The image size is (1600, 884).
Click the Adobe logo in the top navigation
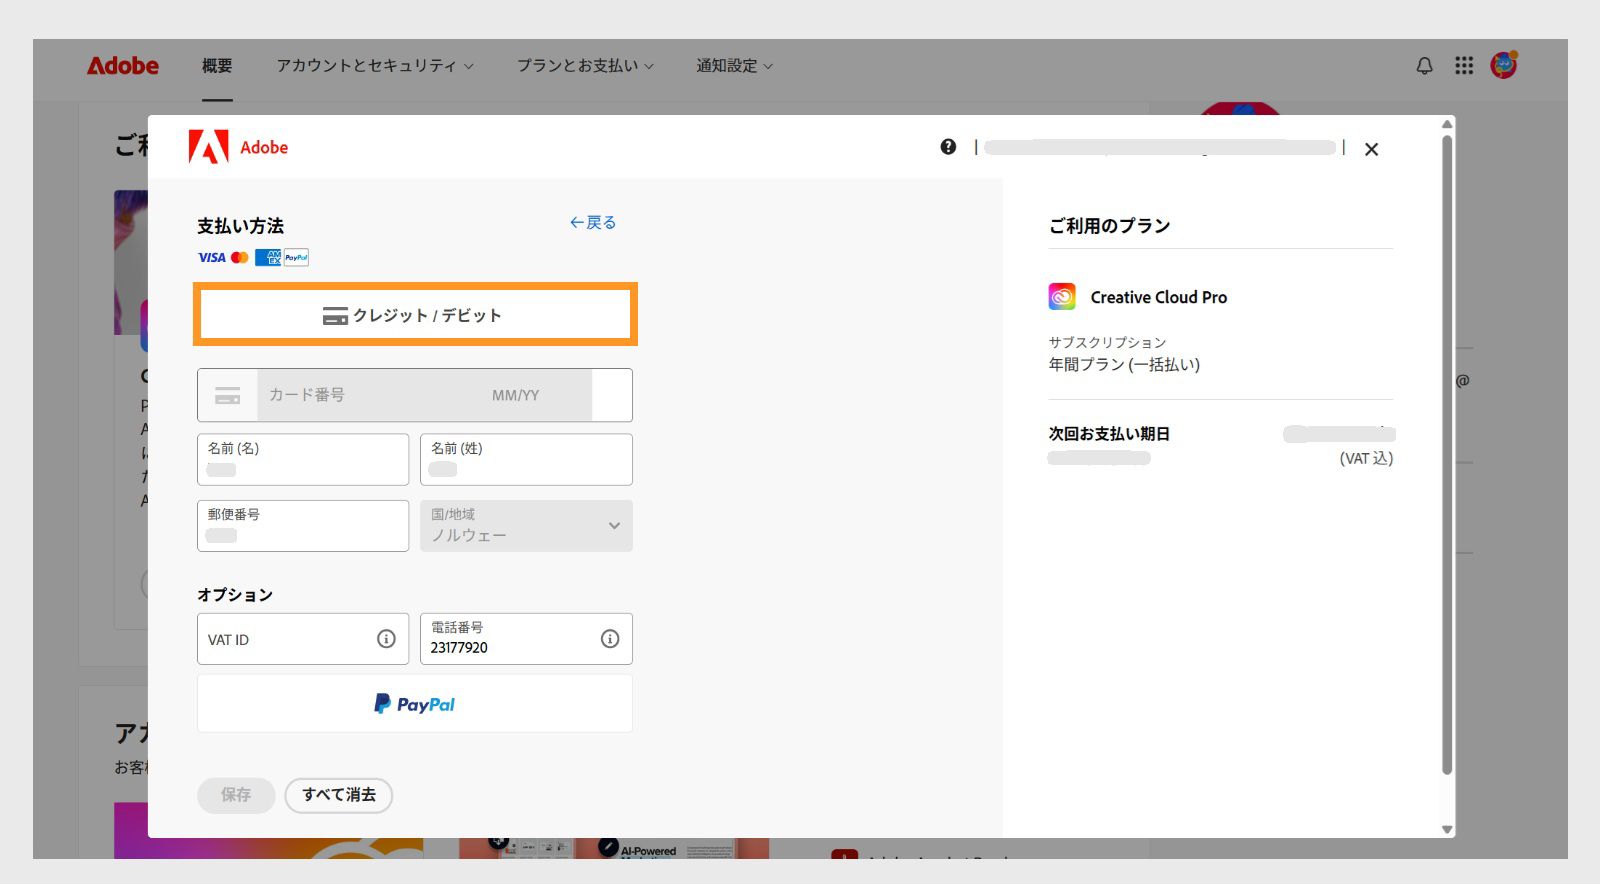pyautogui.click(x=123, y=66)
